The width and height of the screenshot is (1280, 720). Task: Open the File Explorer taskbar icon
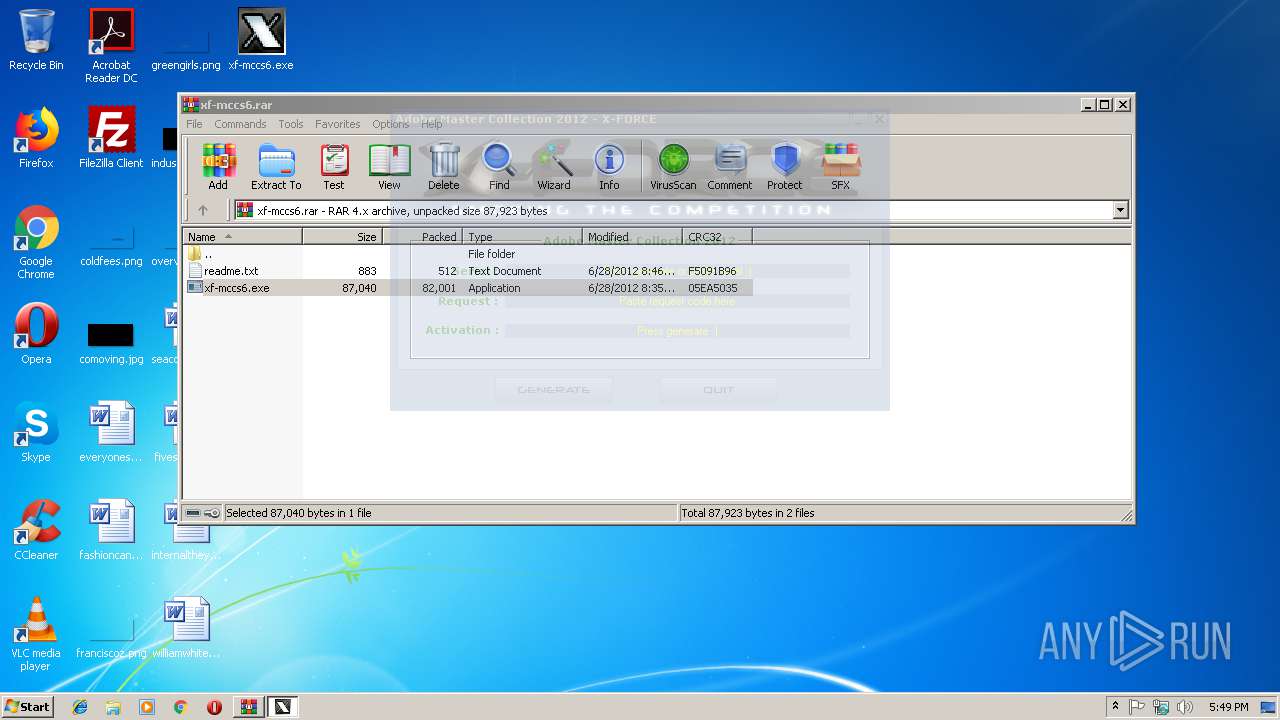pyautogui.click(x=113, y=707)
